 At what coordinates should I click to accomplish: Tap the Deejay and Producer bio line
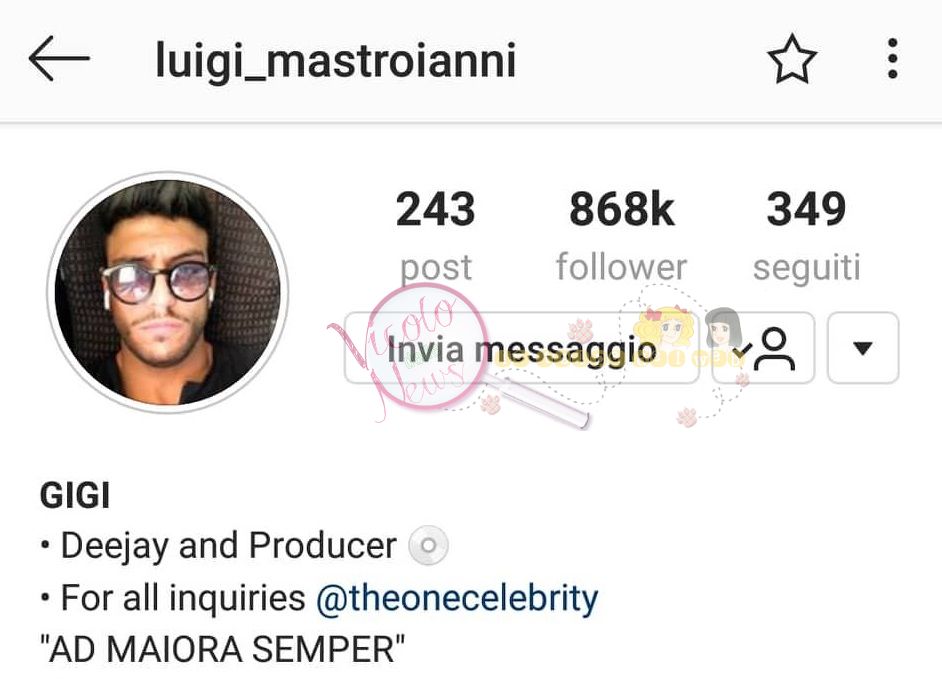(228, 546)
